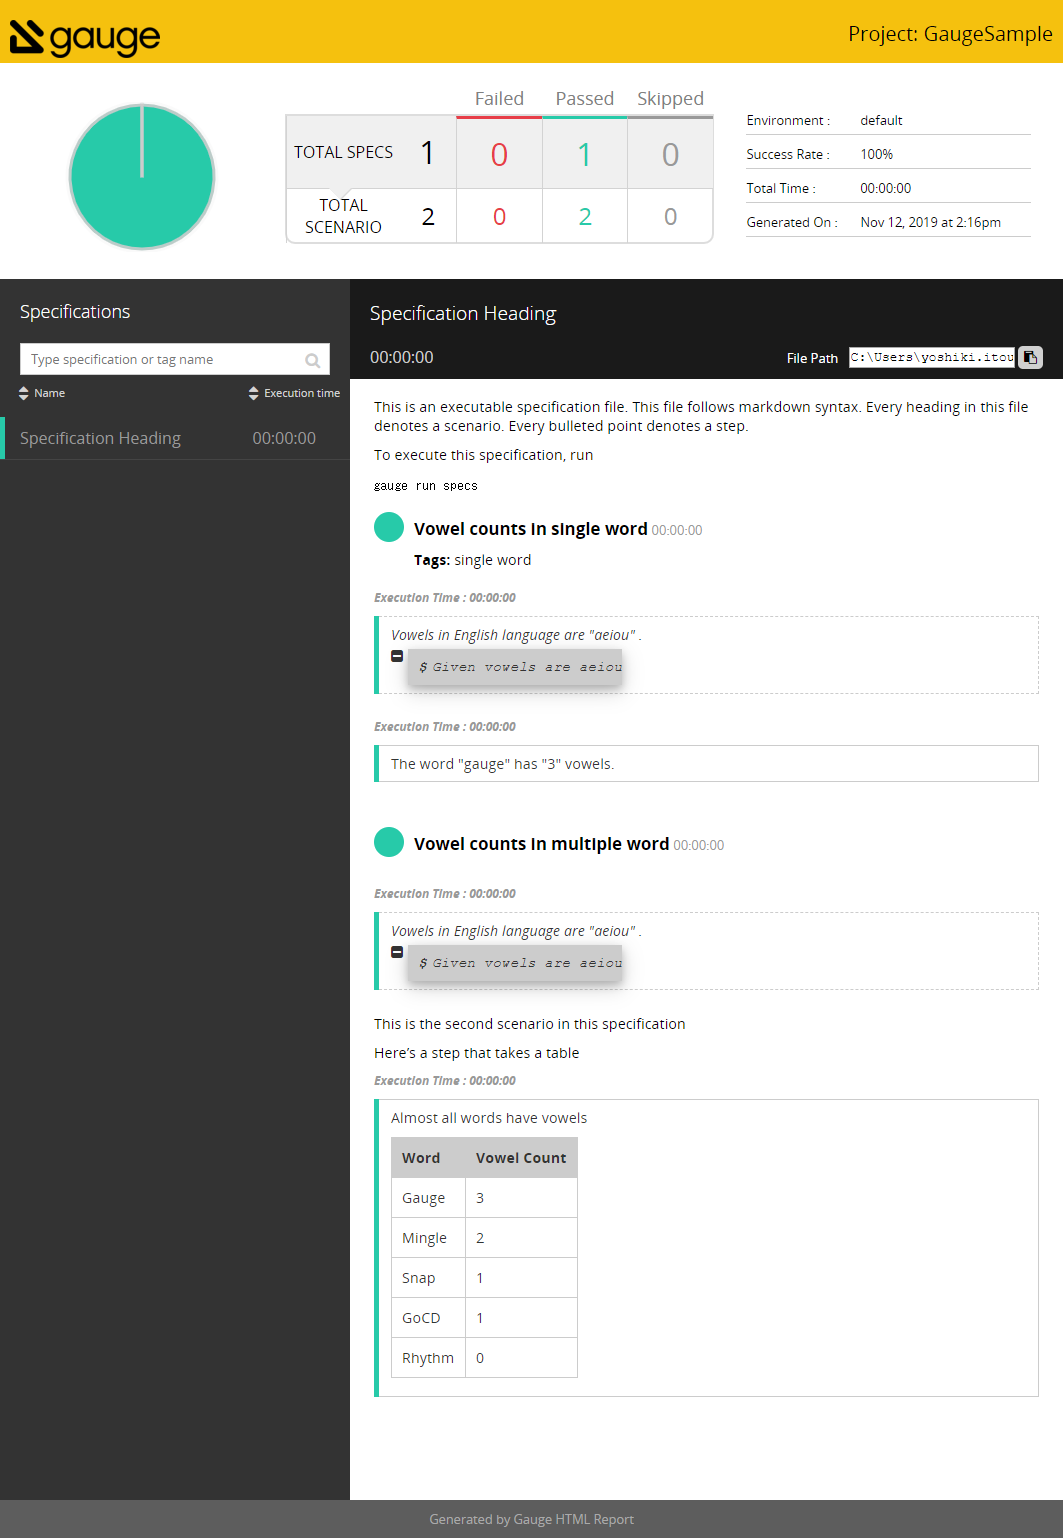Click the search magnifier icon
Screen dimensions: 1063x1538
coord(313,360)
